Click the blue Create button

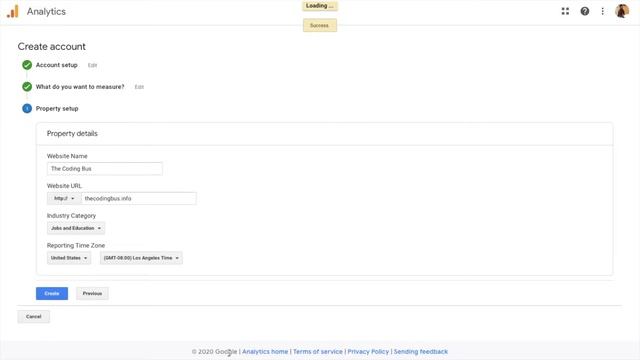52,293
